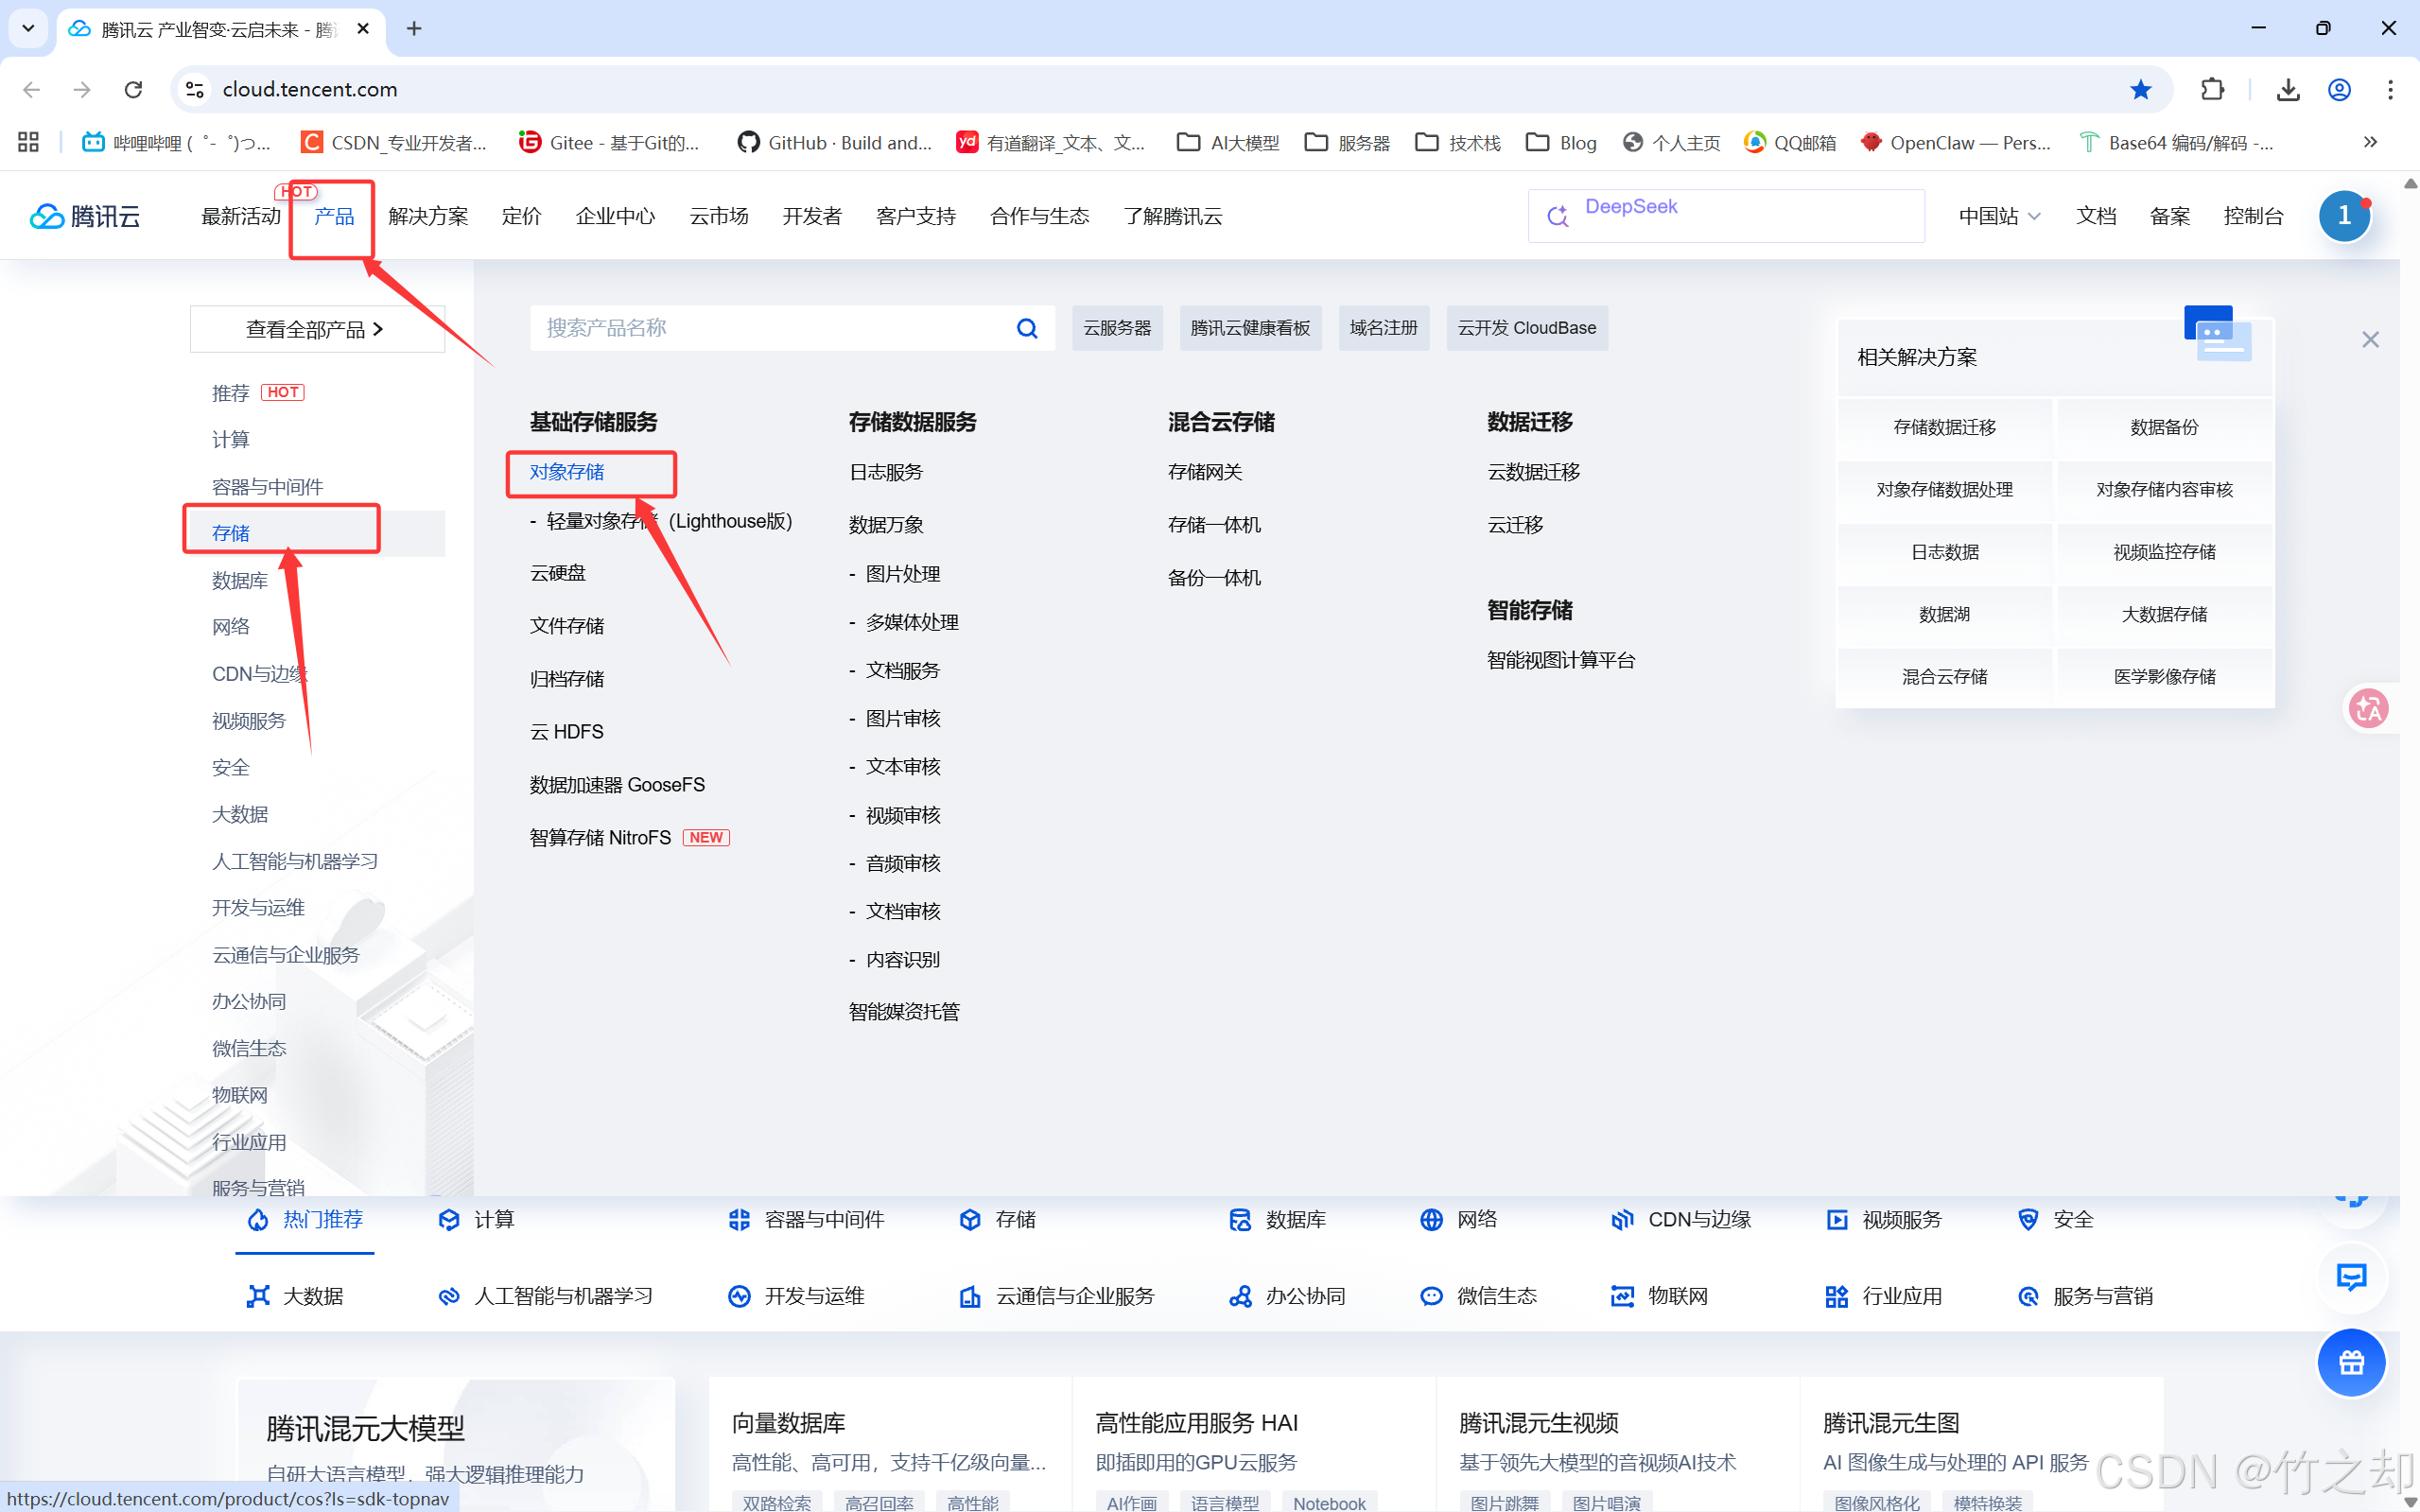
Task: Select 计算 in the product category list
Action: [x=231, y=439]
